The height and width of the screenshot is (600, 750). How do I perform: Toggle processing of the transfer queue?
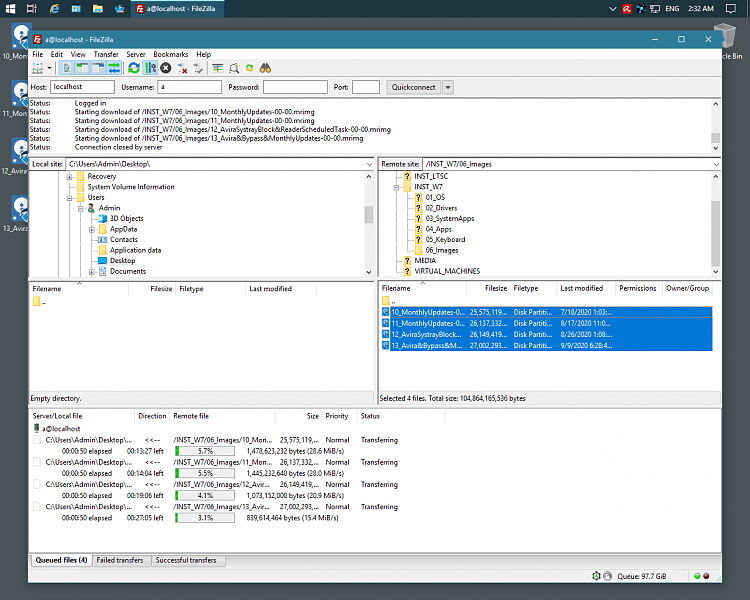[x=150, y=68]
